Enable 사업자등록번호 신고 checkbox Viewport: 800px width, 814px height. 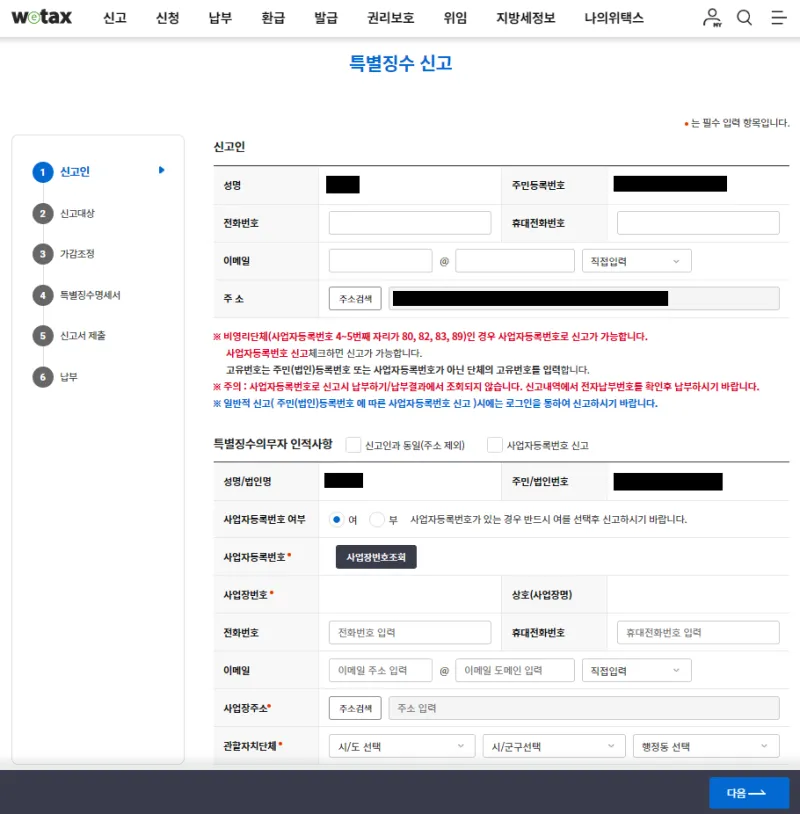coord(494,445)
